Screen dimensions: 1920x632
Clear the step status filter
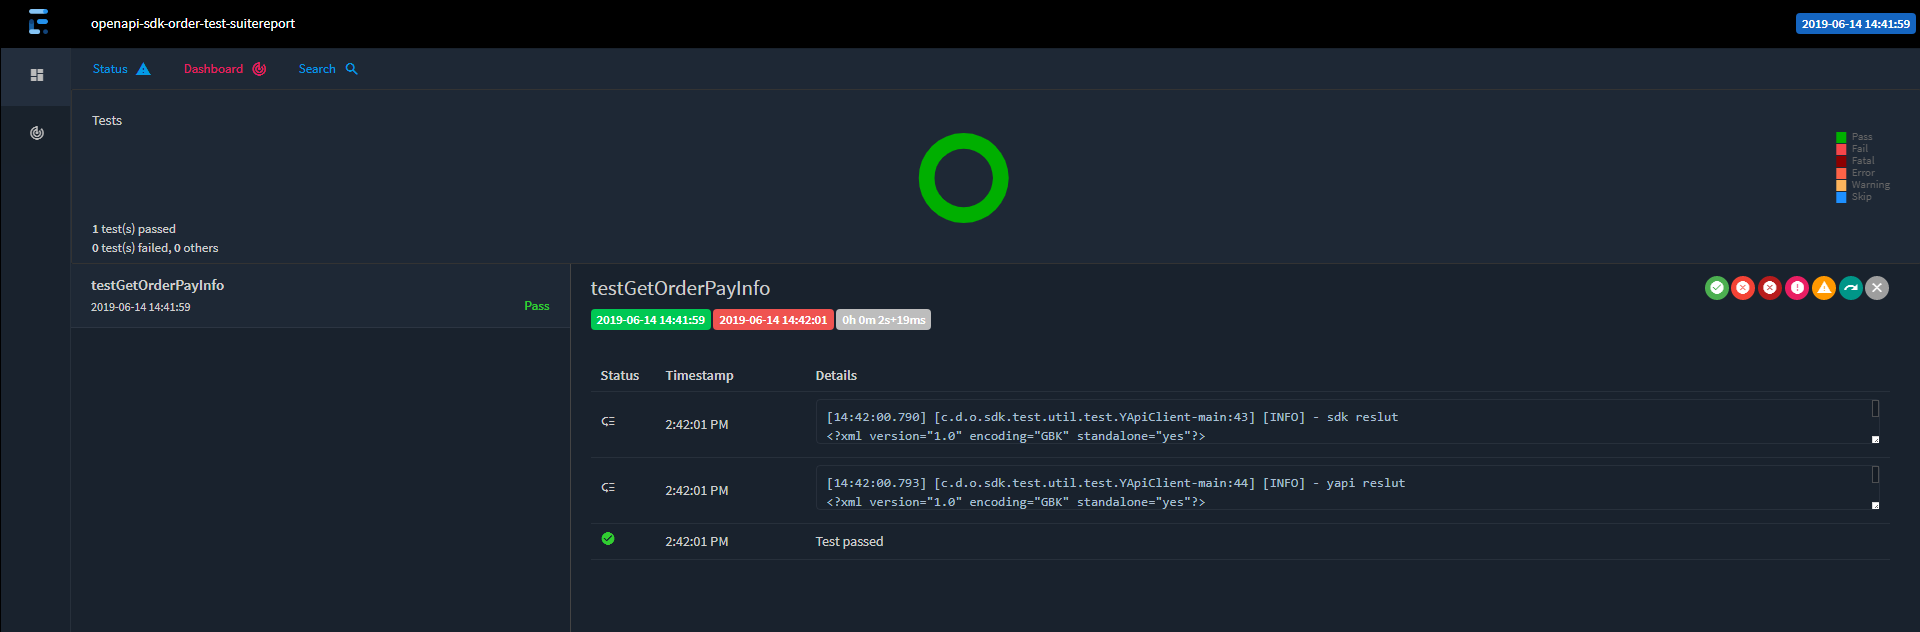1877,288
